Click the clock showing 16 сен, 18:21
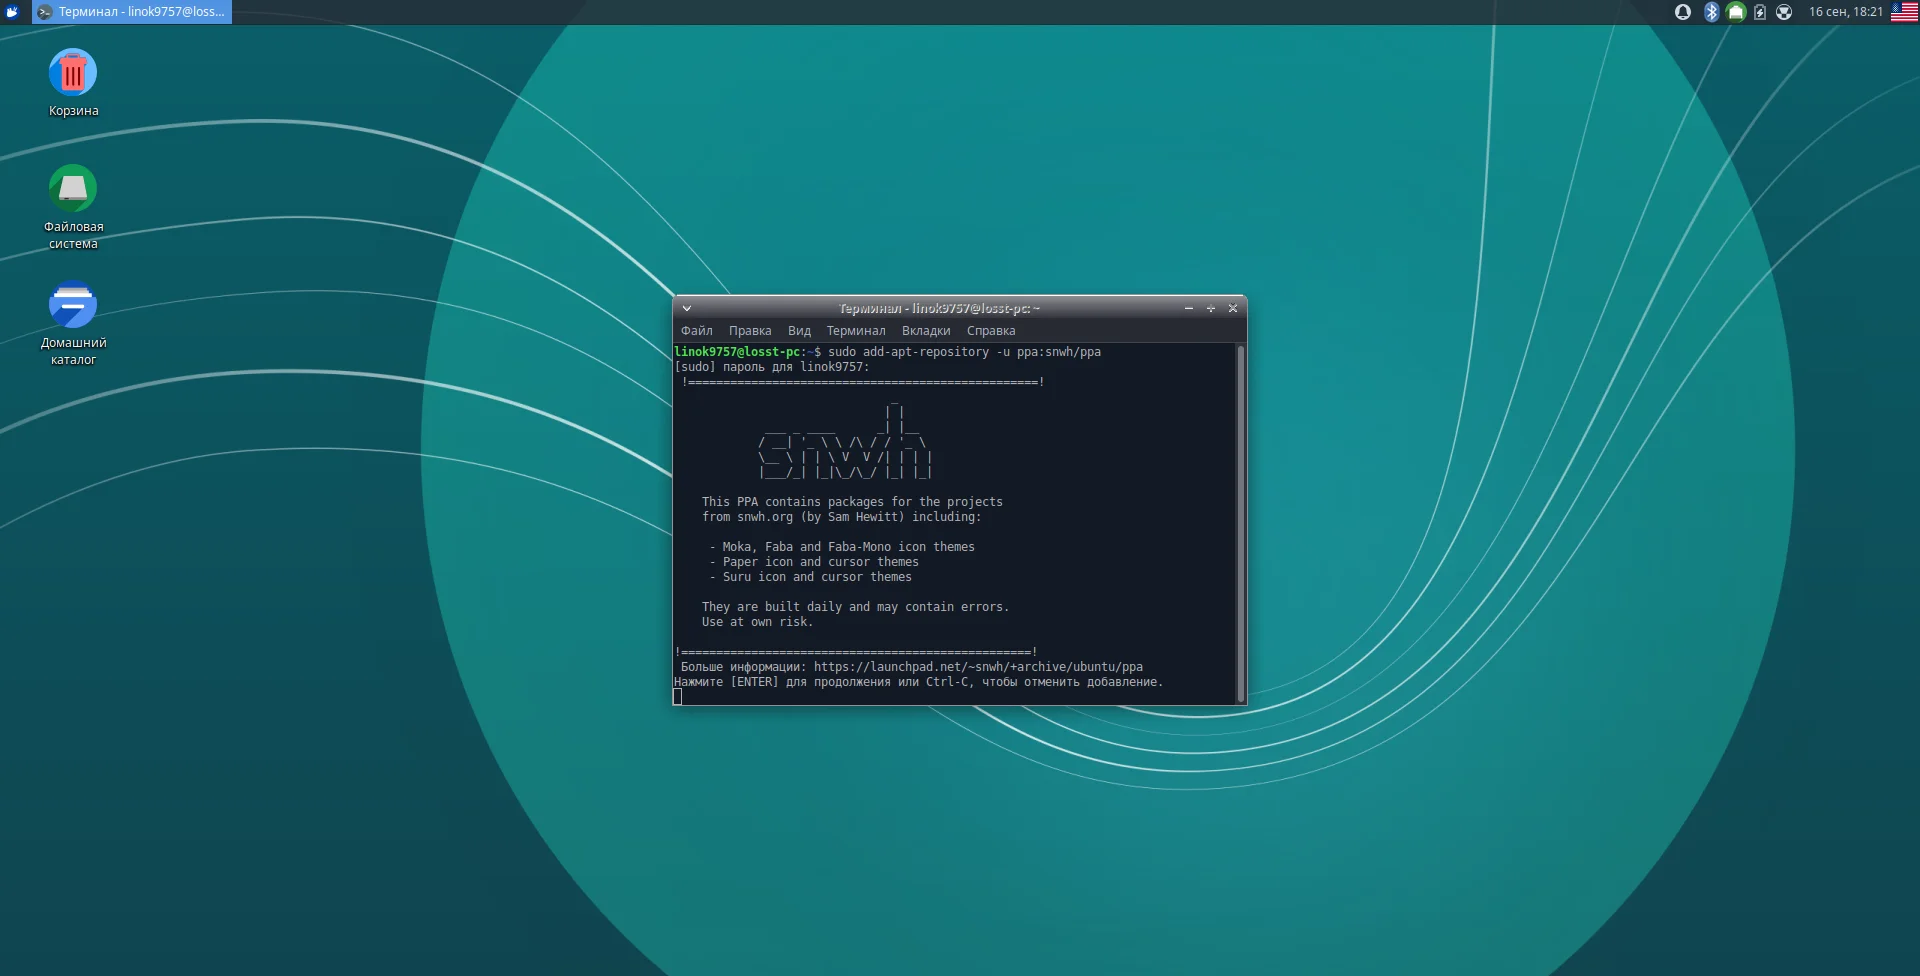The height and width of the screenshot is (976, 1920). (1845, 12)
